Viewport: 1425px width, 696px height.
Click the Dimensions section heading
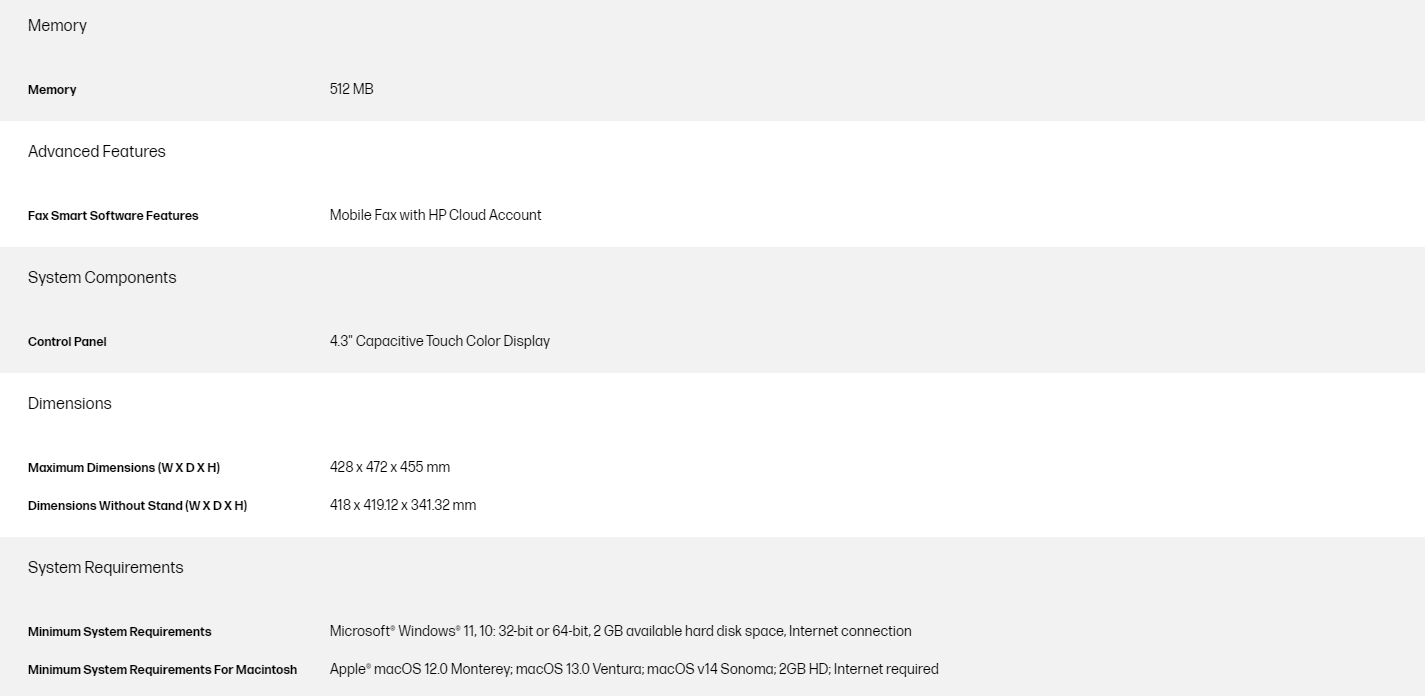[x=70, y=404]
